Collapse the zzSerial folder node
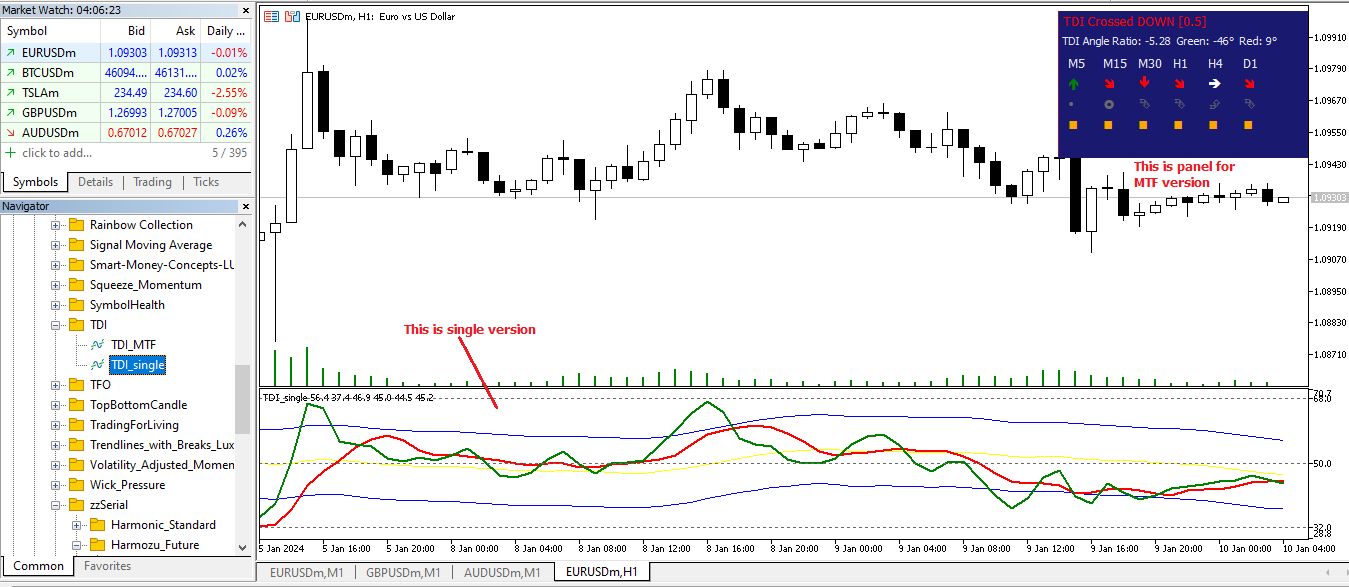 click(x=56, y=505)
